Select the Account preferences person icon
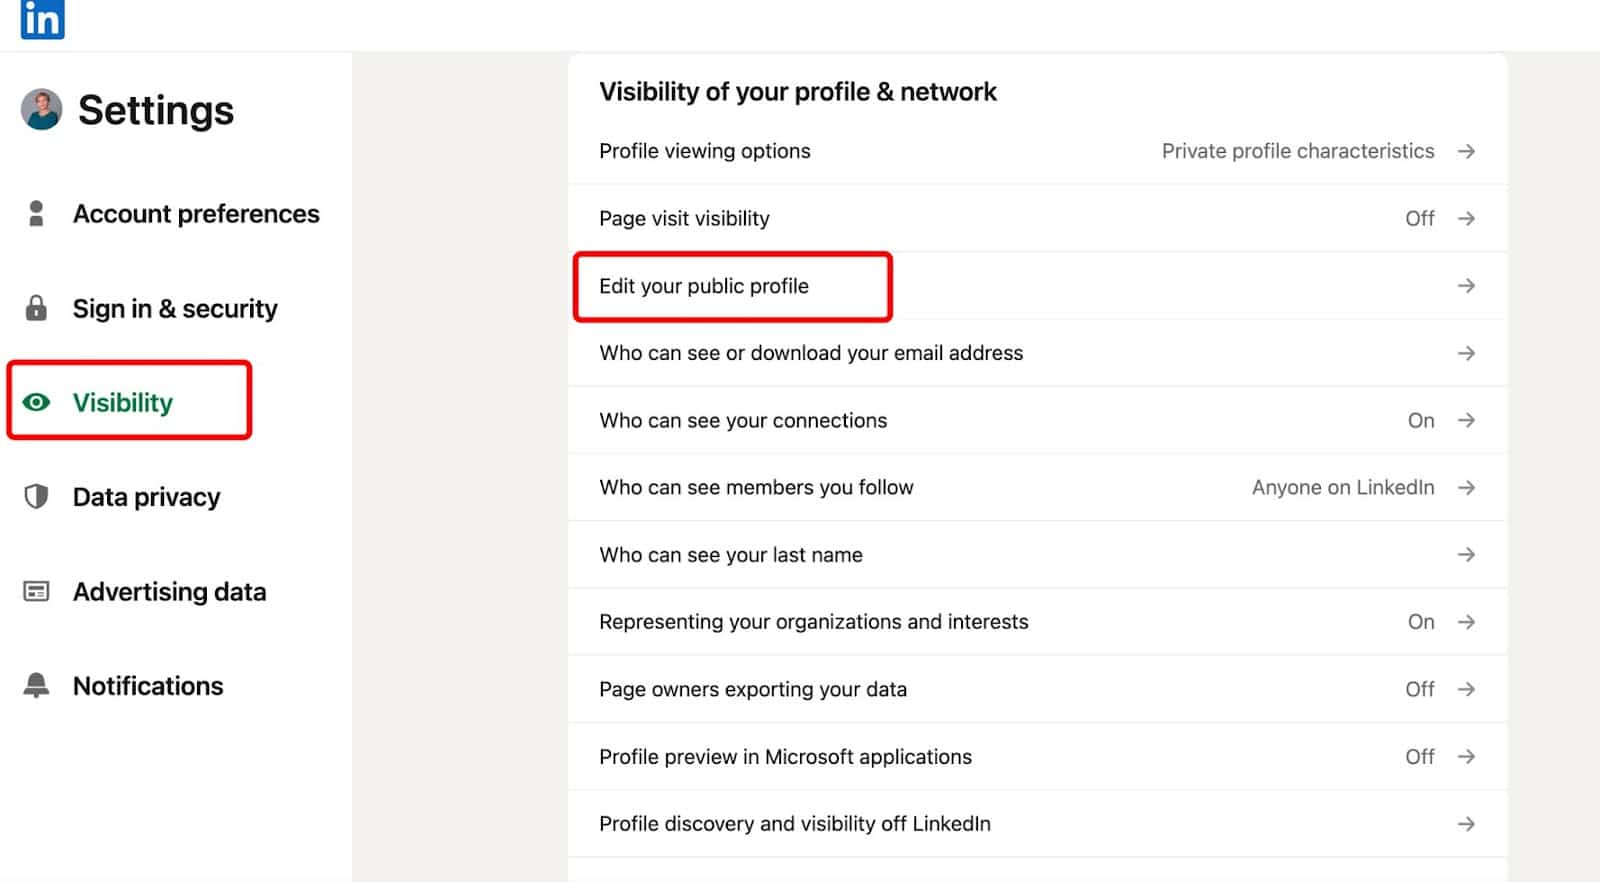 click(37, 213)
